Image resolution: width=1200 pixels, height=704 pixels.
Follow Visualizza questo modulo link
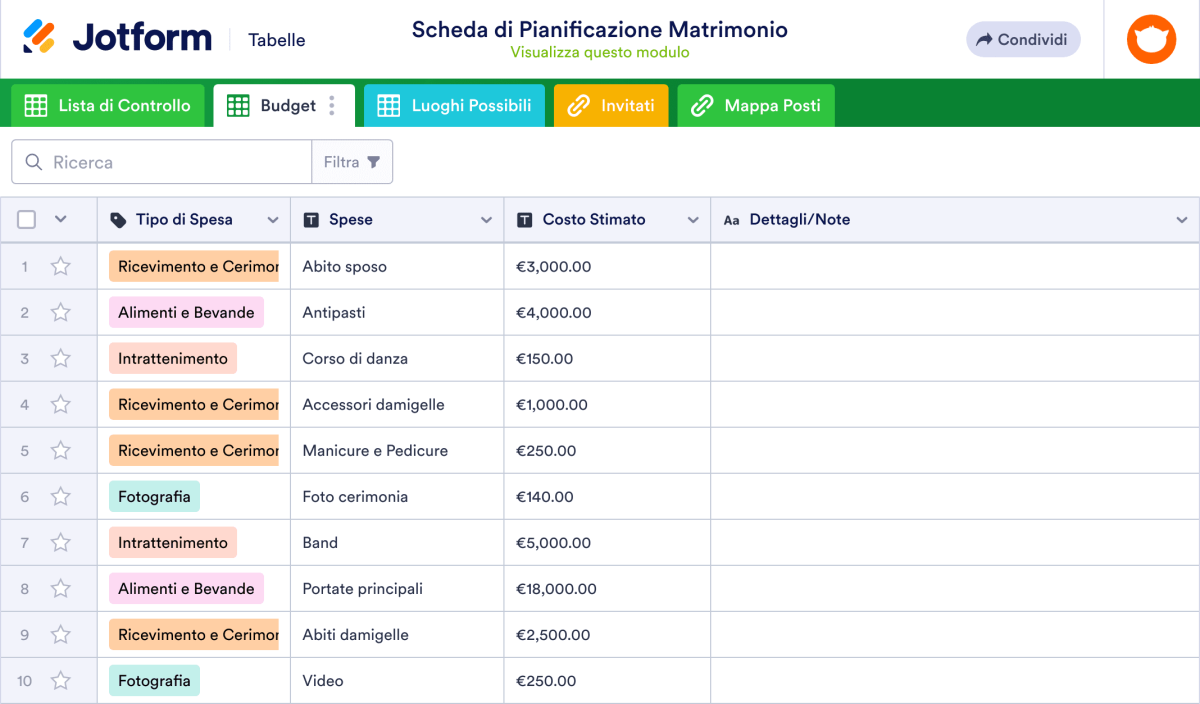(600, 53)
